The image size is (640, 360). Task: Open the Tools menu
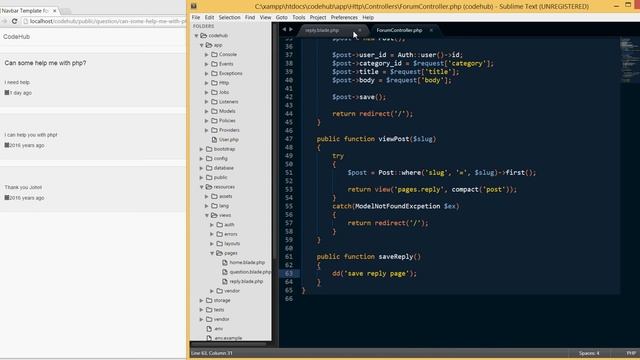pos(298,18)
